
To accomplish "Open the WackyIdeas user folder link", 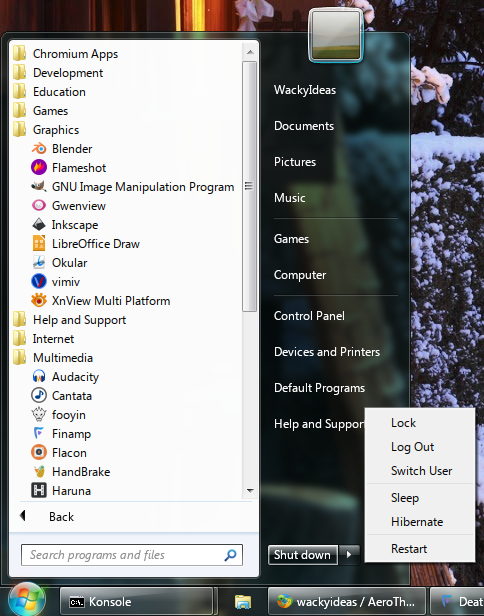I will [x=305, y=90].
